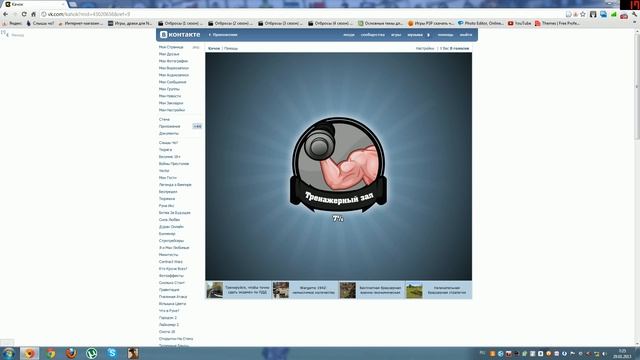
Task: Go to люди in the top navigation
Action: [349, 35]
